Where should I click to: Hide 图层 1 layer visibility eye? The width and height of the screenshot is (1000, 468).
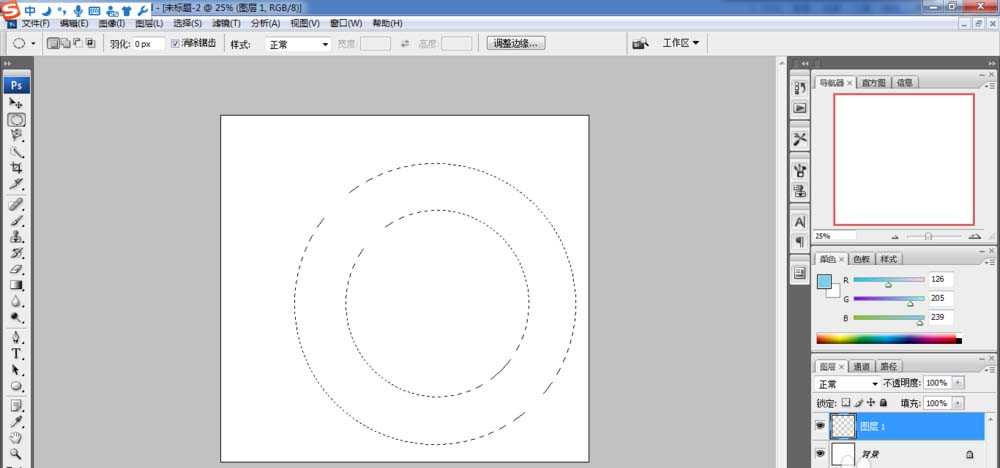click(x=820, y=426)
